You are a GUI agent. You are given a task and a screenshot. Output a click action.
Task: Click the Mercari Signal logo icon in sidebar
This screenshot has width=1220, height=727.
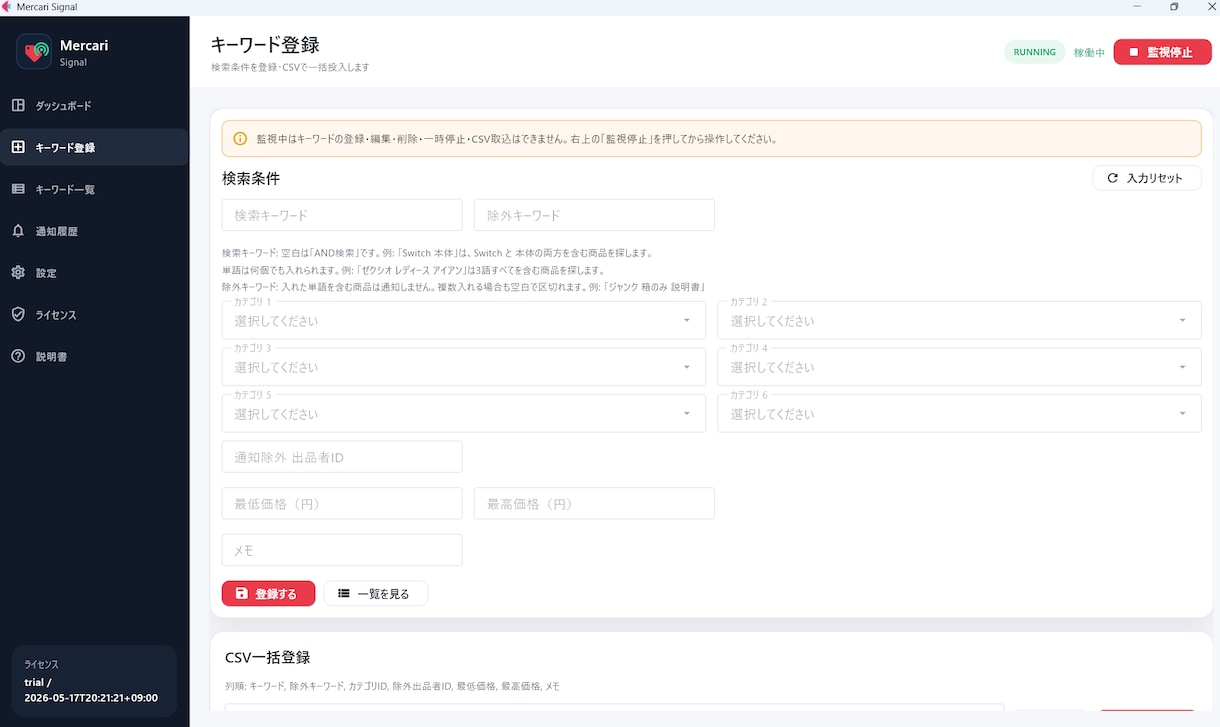click(x=34, y=51)
